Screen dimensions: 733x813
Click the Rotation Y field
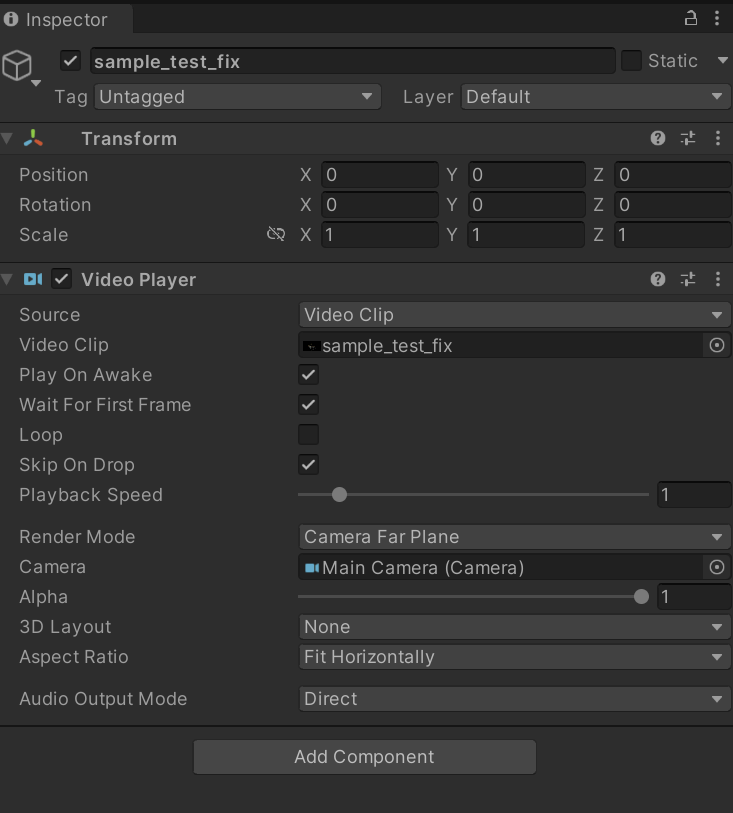pyautogui.click(x=526, y=205)
